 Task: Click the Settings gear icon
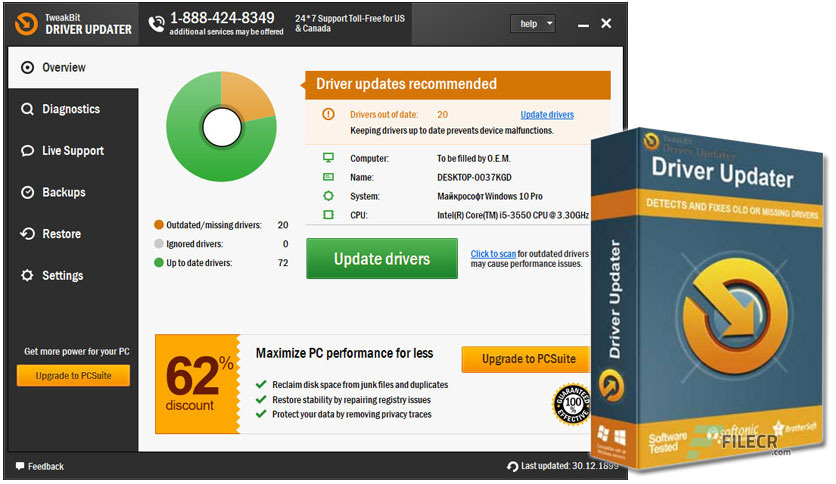tap(27, 276)
